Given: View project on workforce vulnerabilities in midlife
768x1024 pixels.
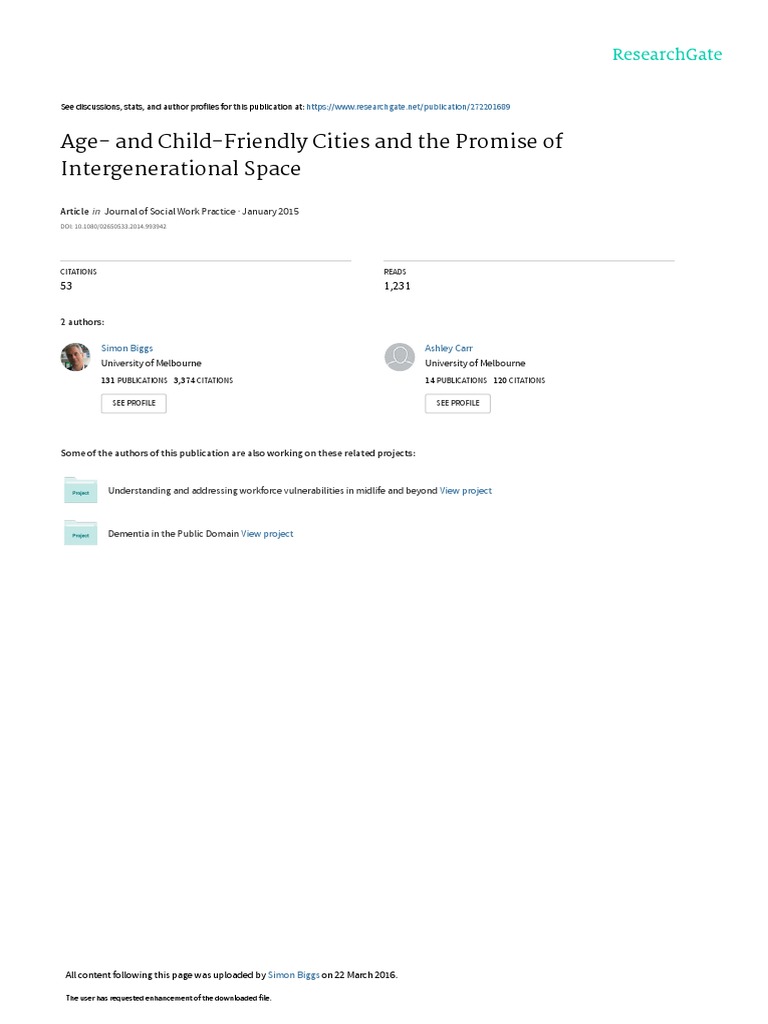Looking at the screenshot, I should 466,491.
